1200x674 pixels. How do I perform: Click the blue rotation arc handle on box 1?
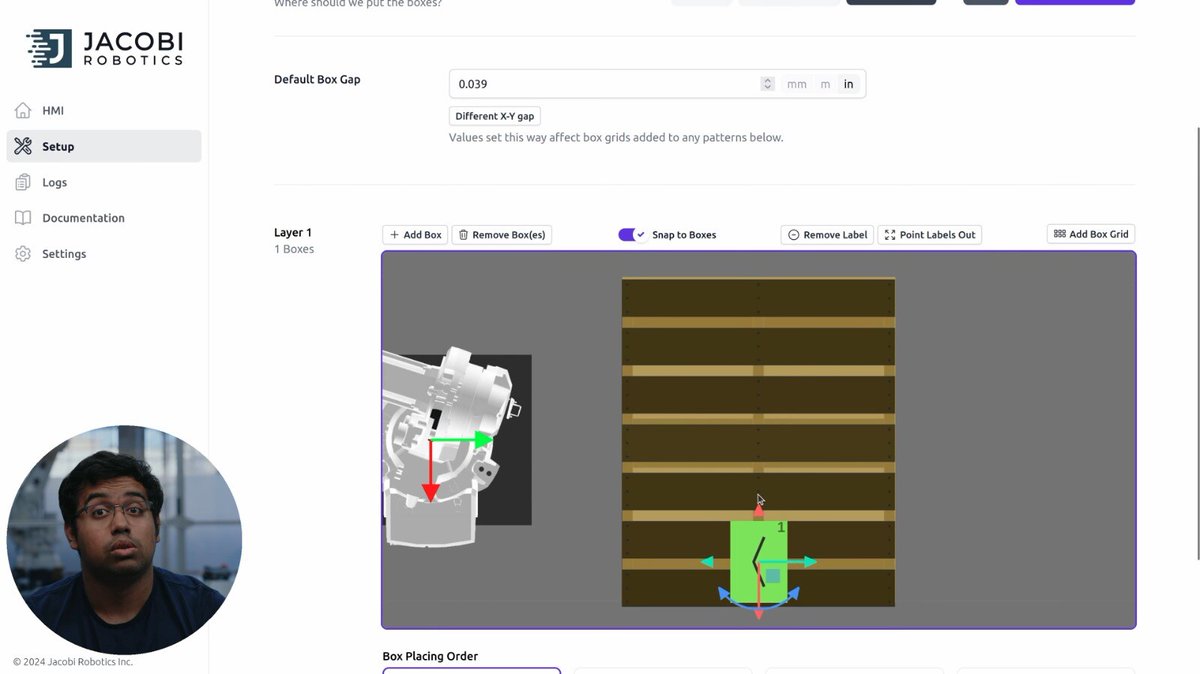[759, 598]
